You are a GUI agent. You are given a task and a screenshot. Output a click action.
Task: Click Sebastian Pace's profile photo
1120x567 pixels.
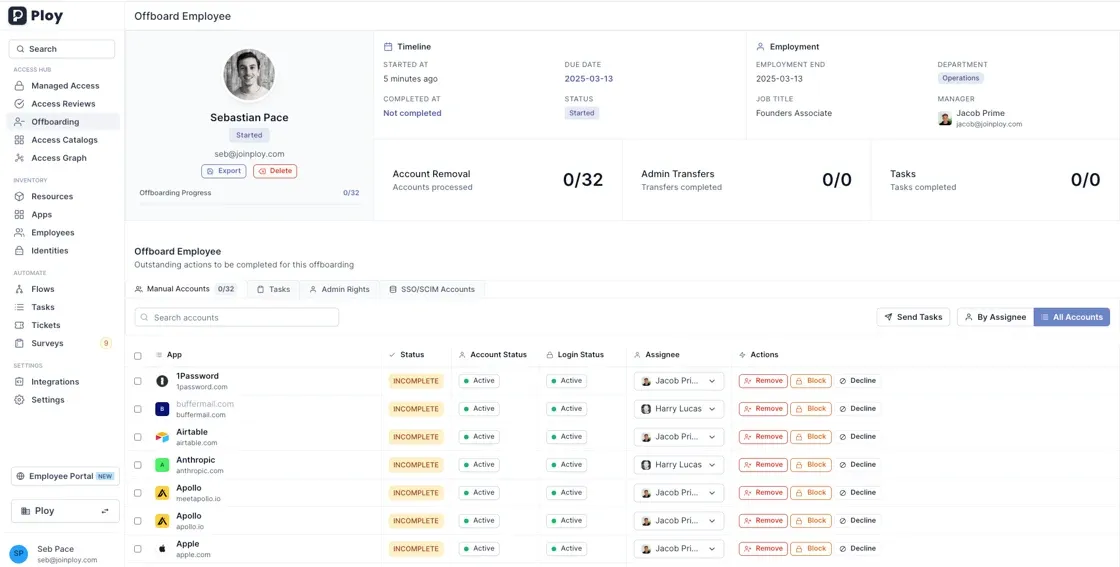click(249, 75)
